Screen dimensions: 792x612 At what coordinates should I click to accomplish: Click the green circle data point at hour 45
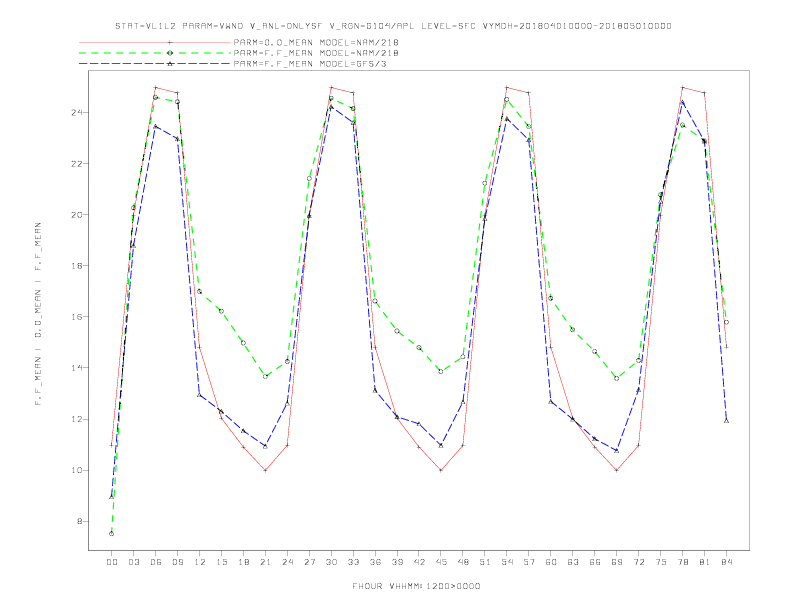441,372
